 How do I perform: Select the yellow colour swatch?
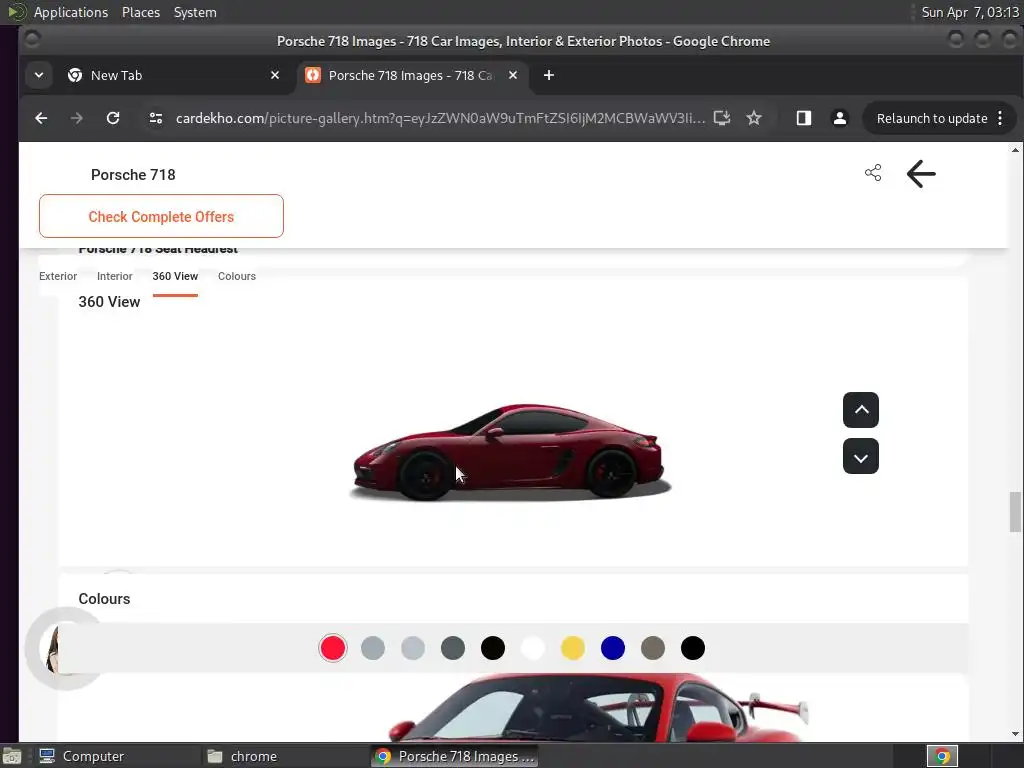tap(573, 648)
